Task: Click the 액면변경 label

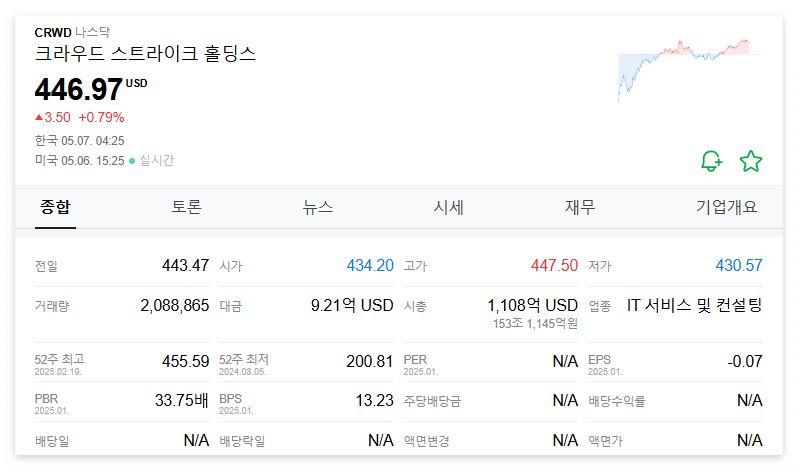Action: point(426,441)
